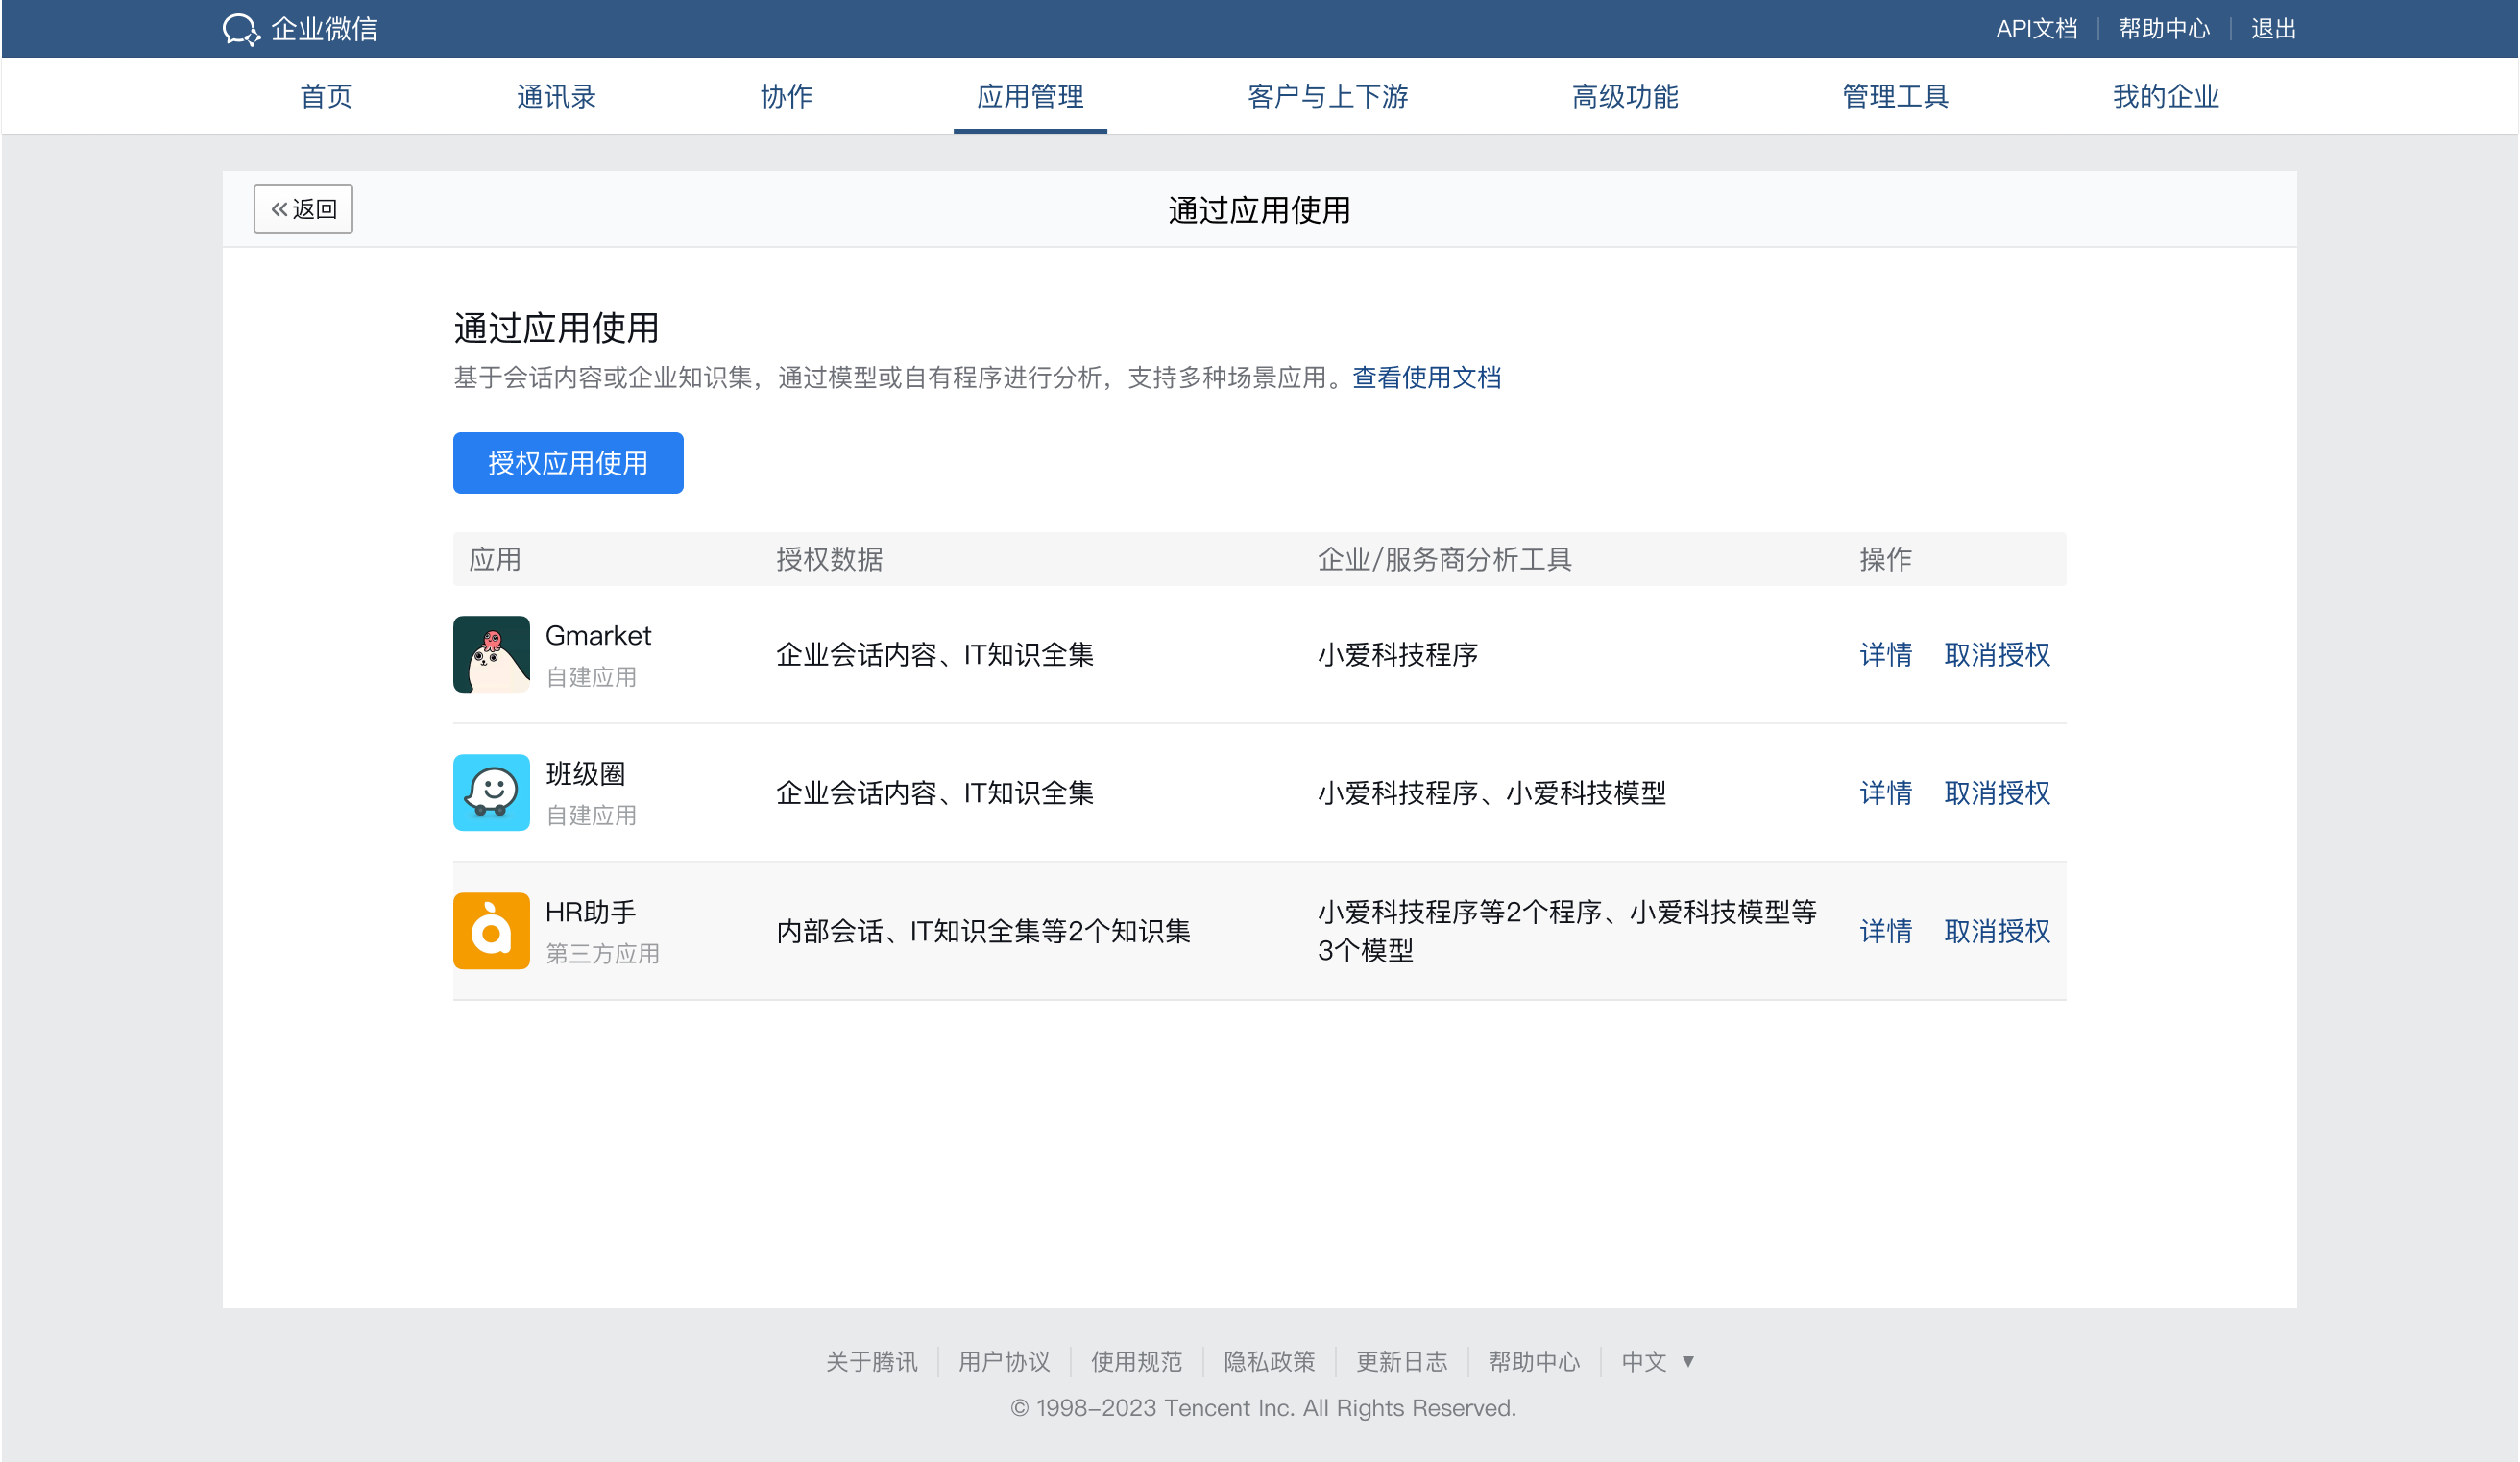Click the Gmarket app icon

tap(491, 654)
